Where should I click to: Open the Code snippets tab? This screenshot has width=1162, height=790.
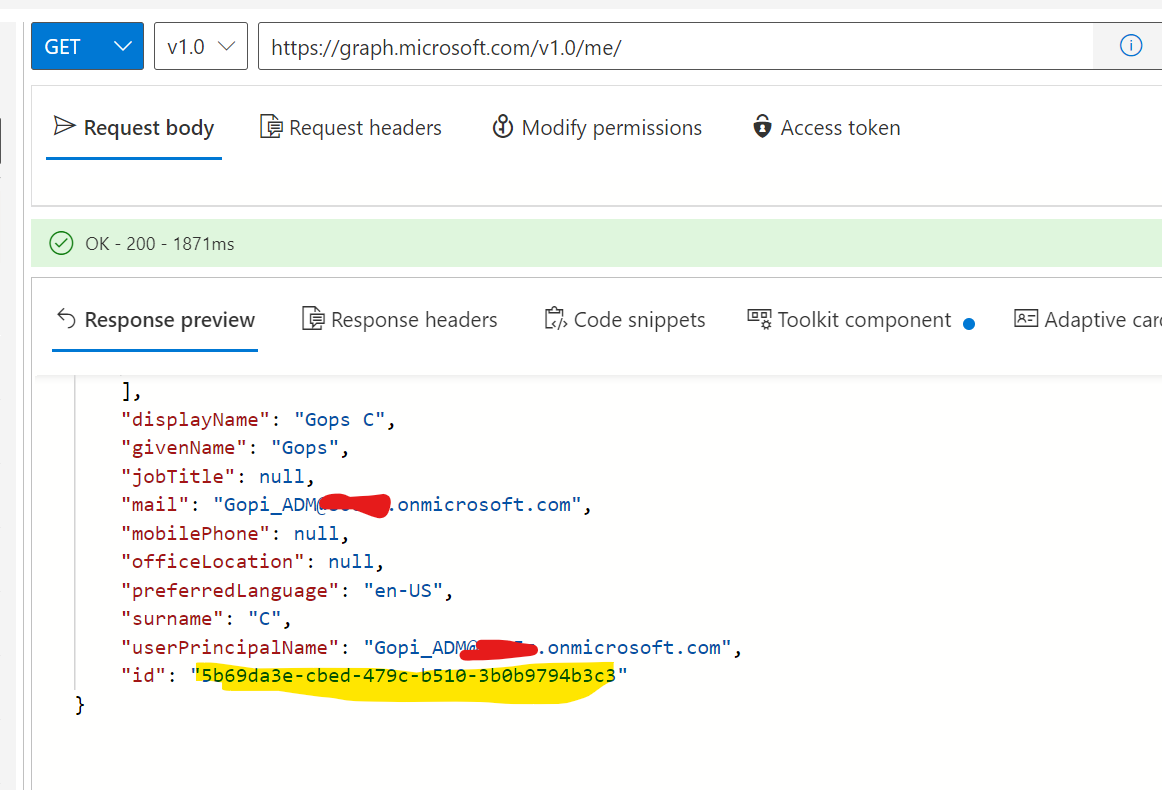coord(625,320)
